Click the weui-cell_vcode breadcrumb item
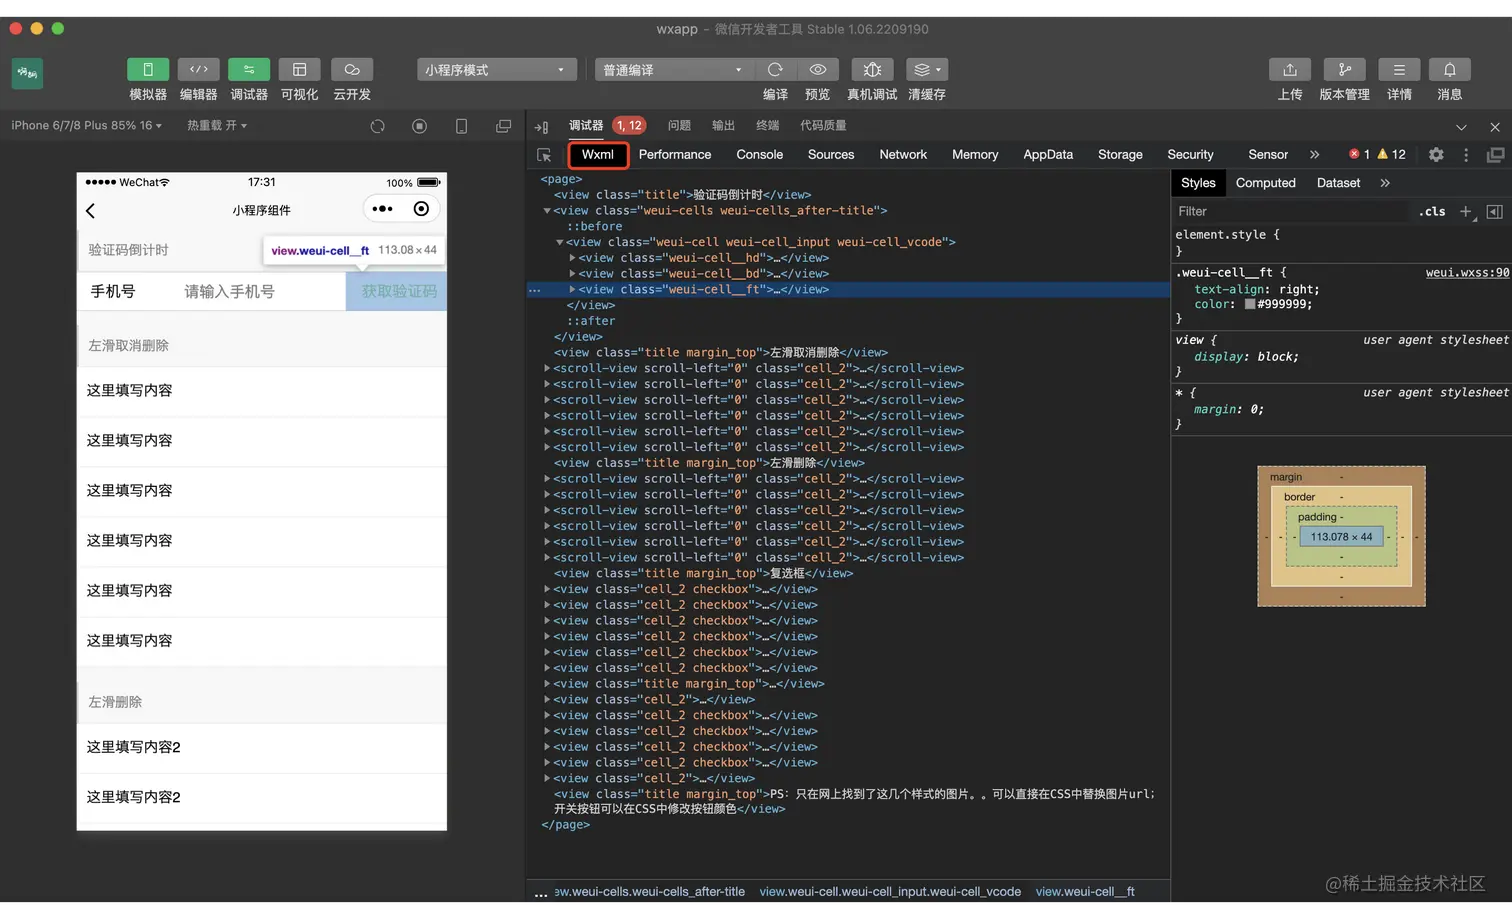 [x=890, y=891]
